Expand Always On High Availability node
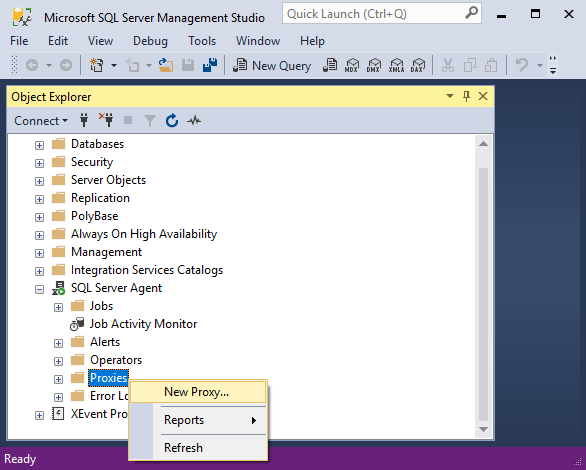 pos(39,235)
